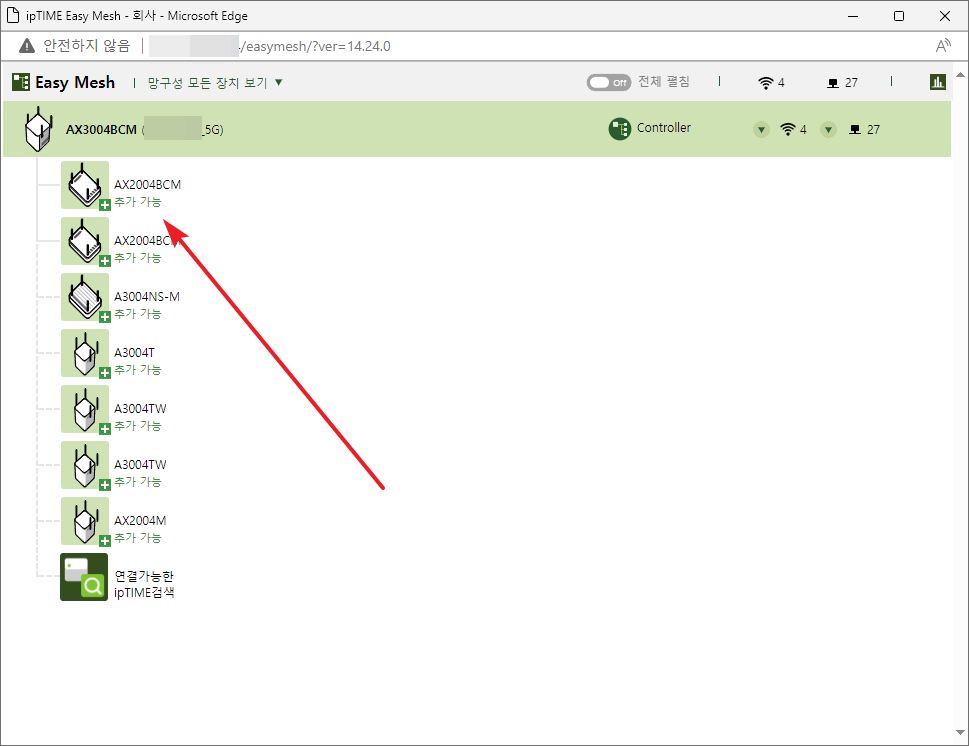Select the A3004TW device icon just above AX2004M
969x746 pixels.
pos(85,465)
